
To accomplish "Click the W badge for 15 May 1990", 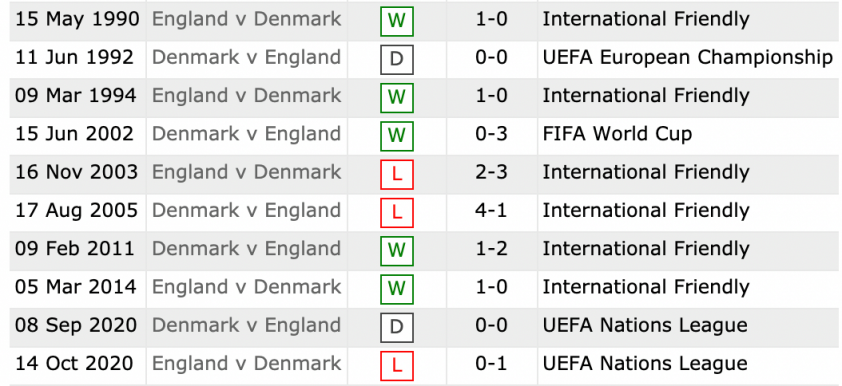I will point(397,21).
